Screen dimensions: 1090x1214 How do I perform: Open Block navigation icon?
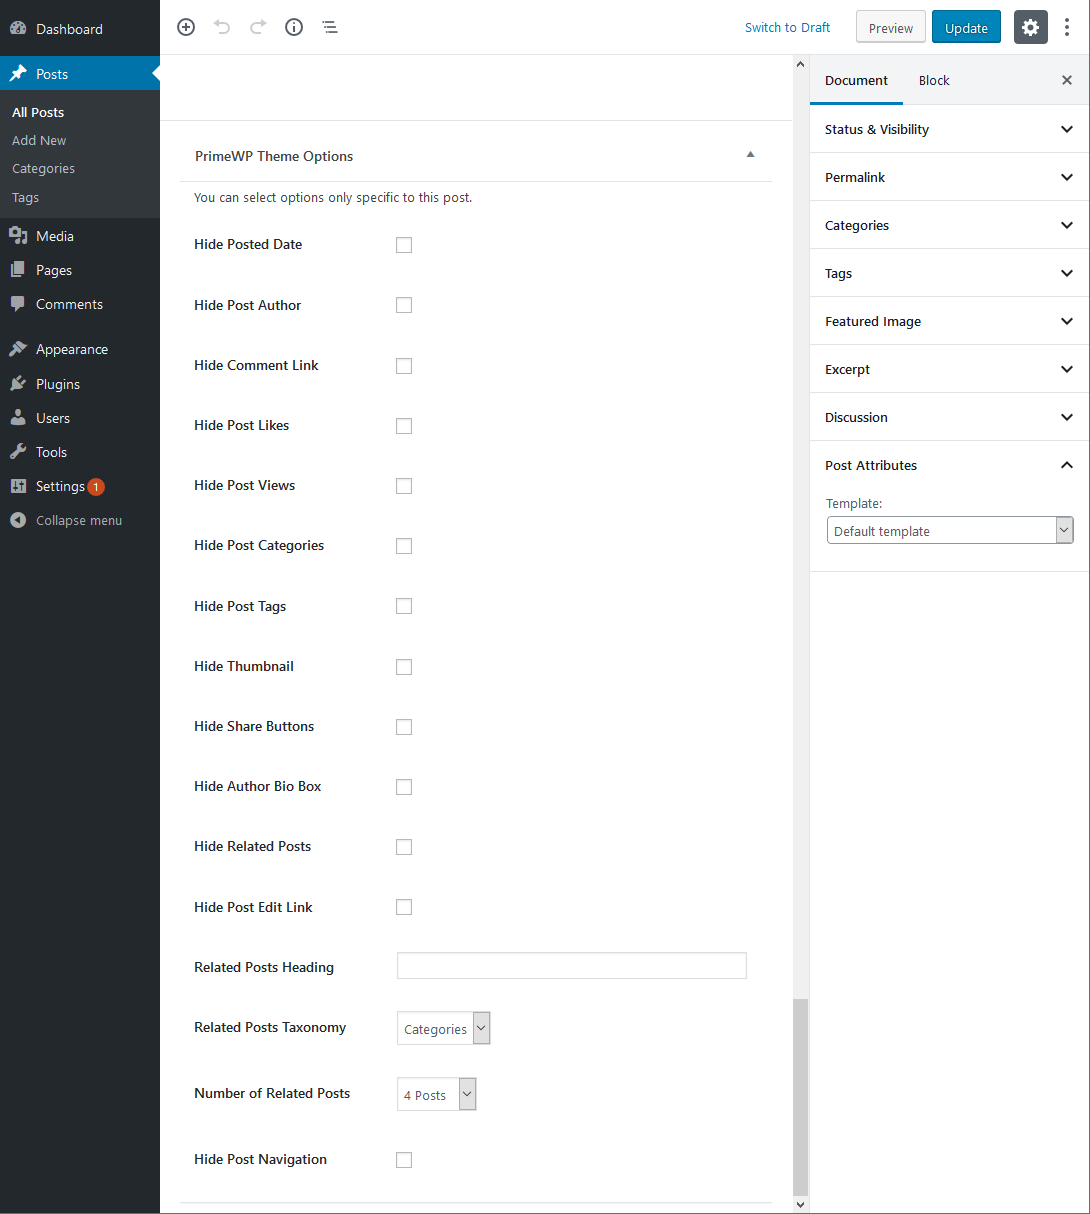[330, 27]
